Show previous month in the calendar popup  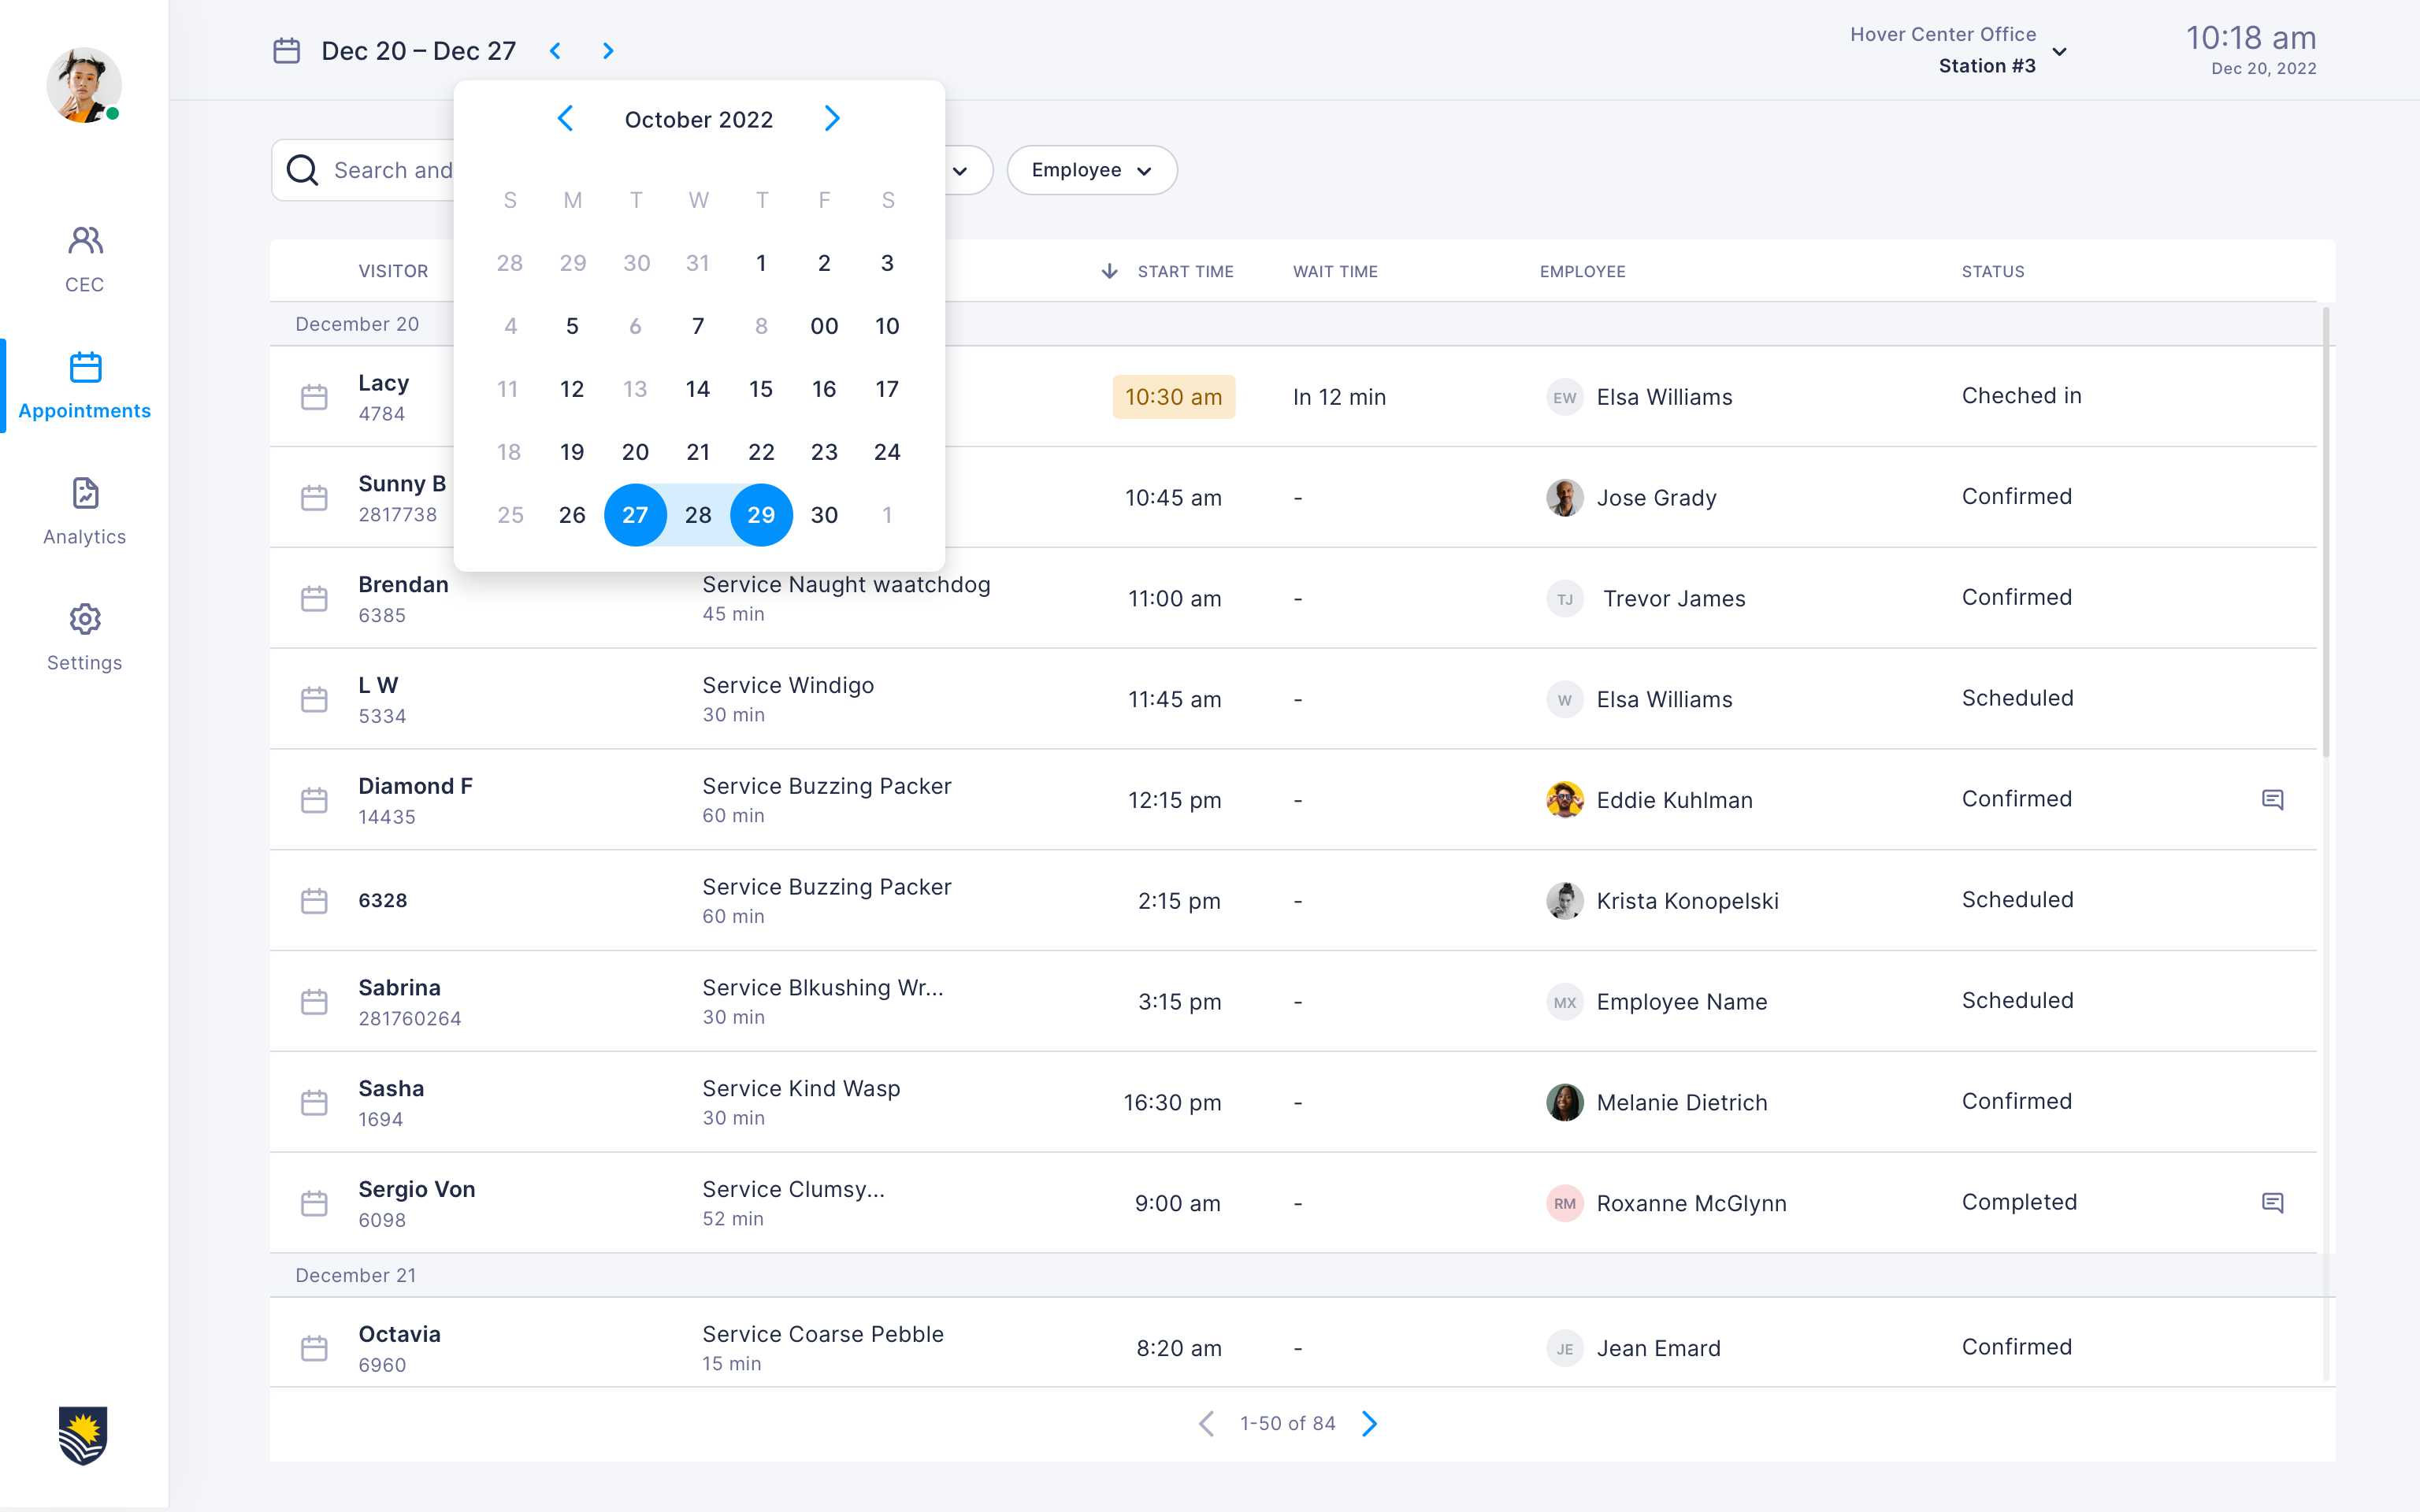point(566,119)
